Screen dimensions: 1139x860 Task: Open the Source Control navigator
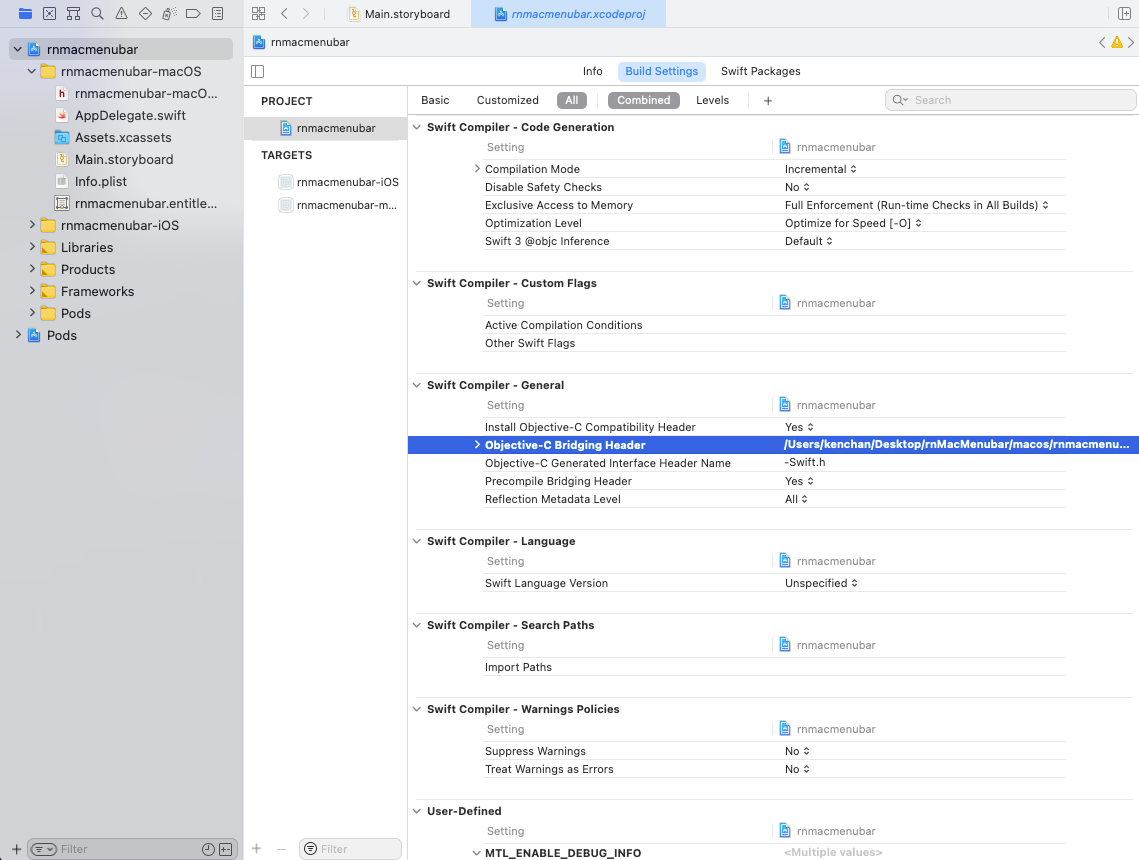[49, 14]
